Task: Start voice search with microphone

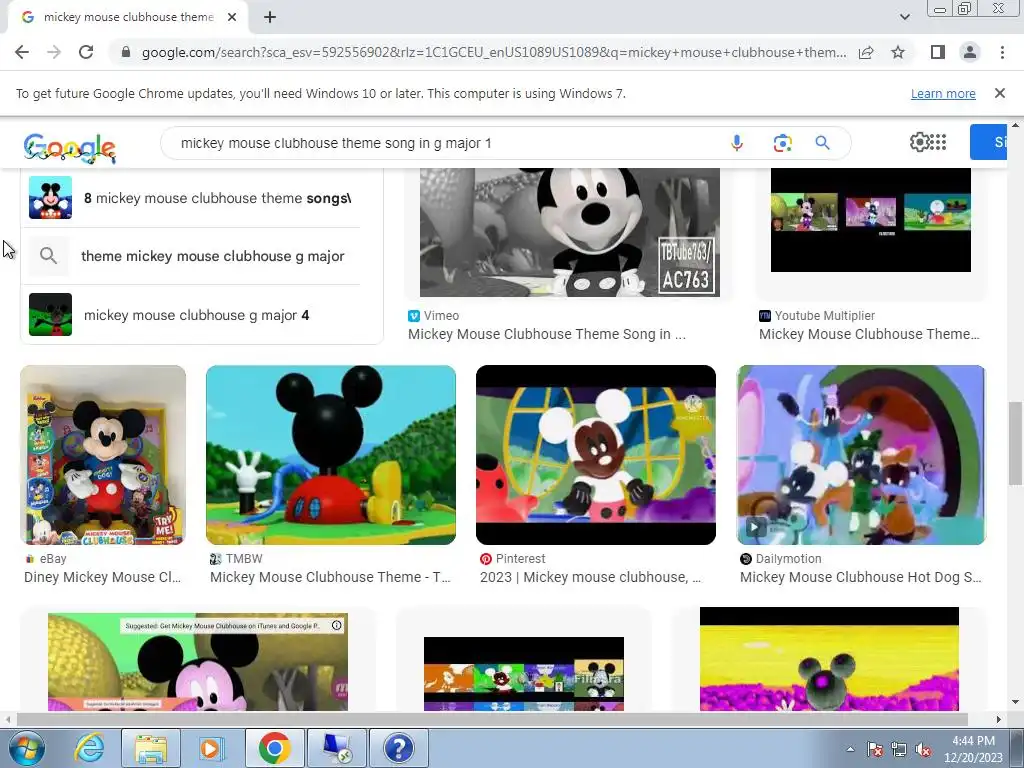Action: [737, 143]
